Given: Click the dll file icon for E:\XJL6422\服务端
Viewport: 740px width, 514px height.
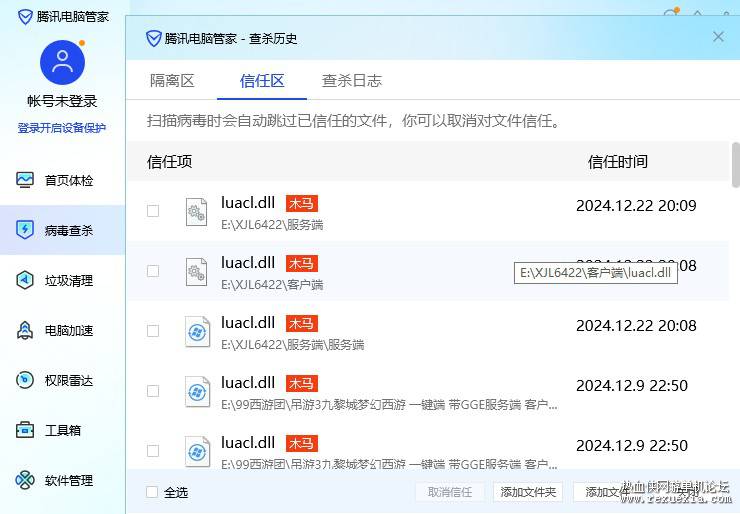Looking at the screenshot, I should pos(196,212).
